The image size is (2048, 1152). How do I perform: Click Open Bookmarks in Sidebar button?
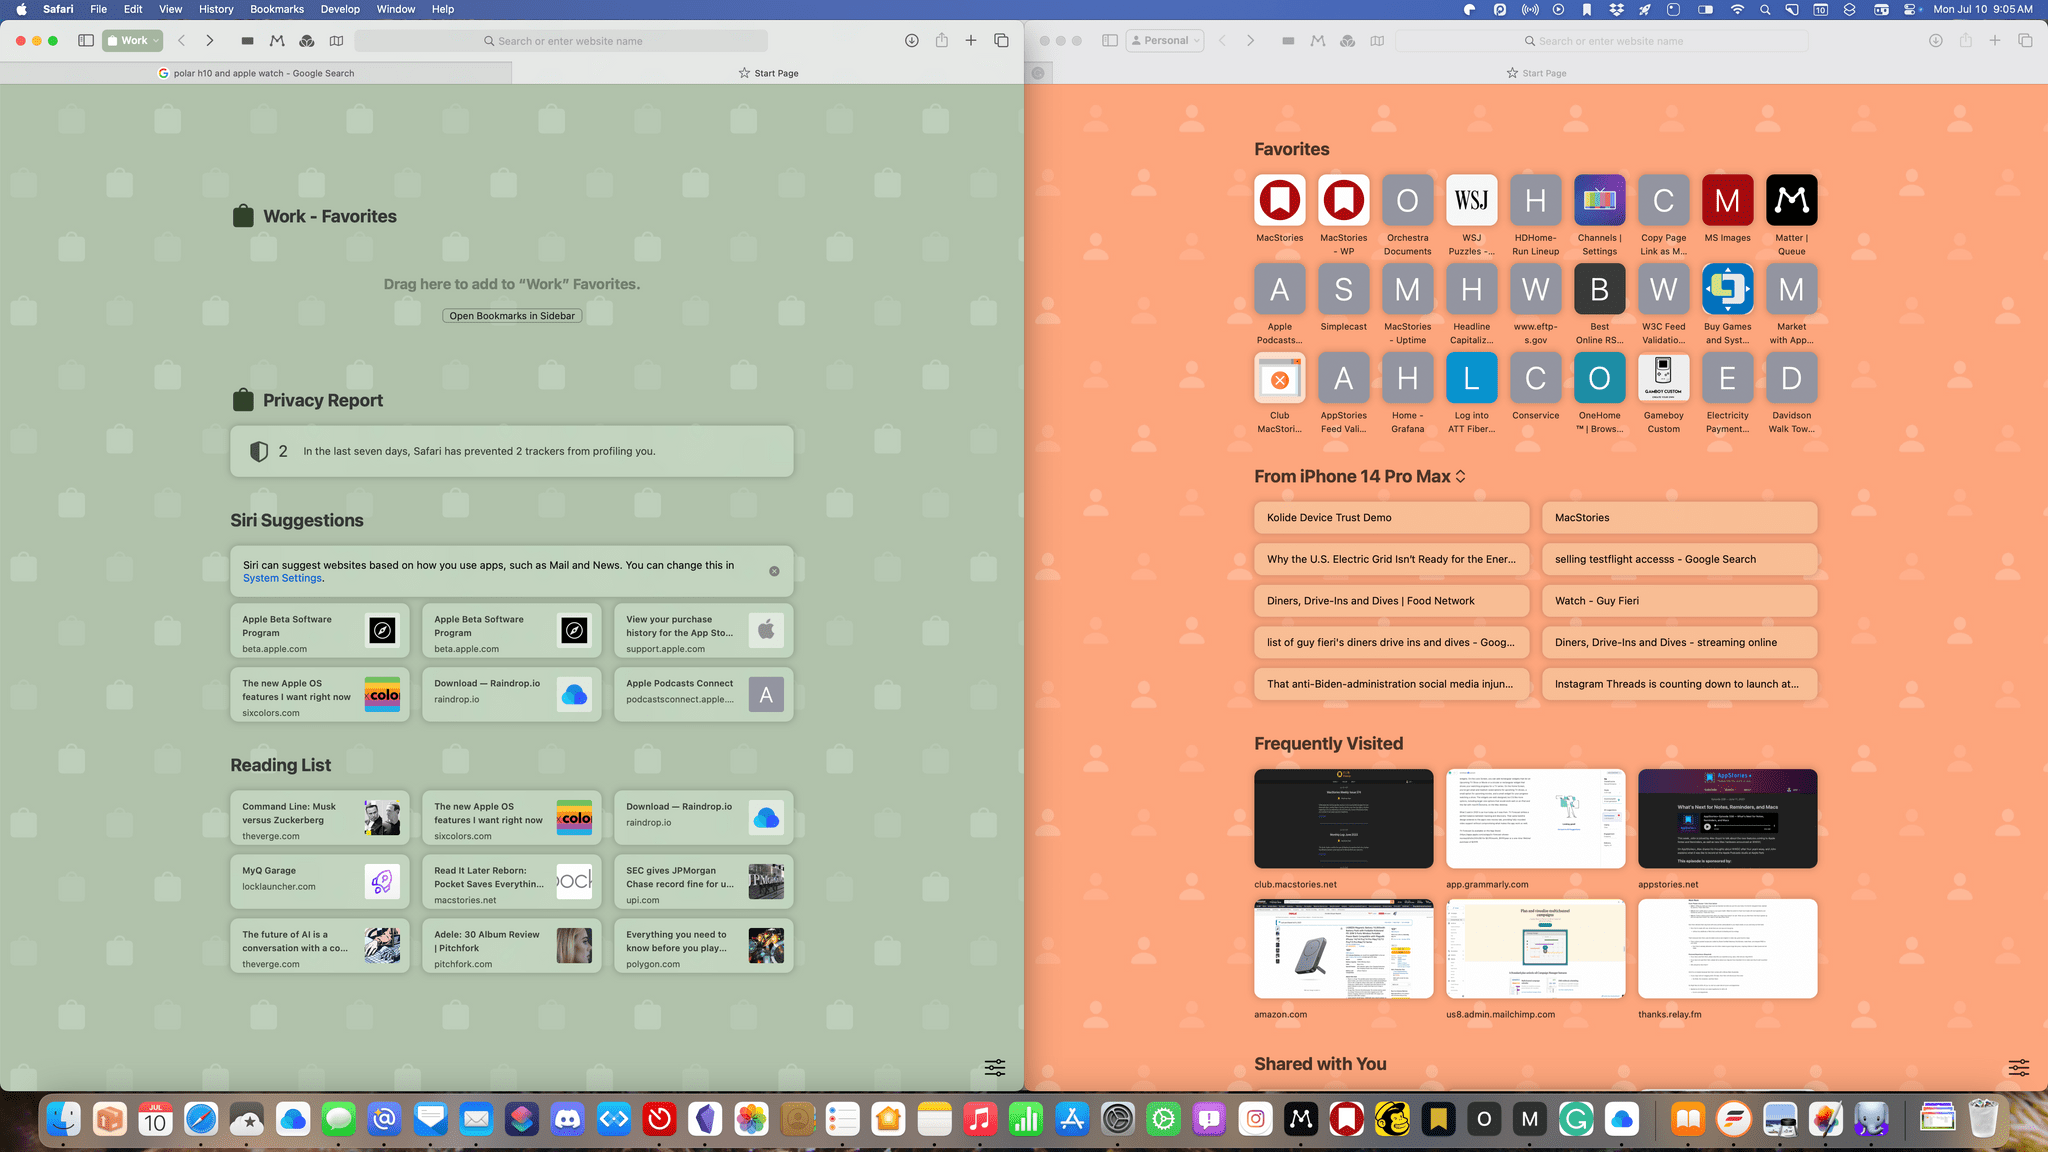click(x=512, y=316)
